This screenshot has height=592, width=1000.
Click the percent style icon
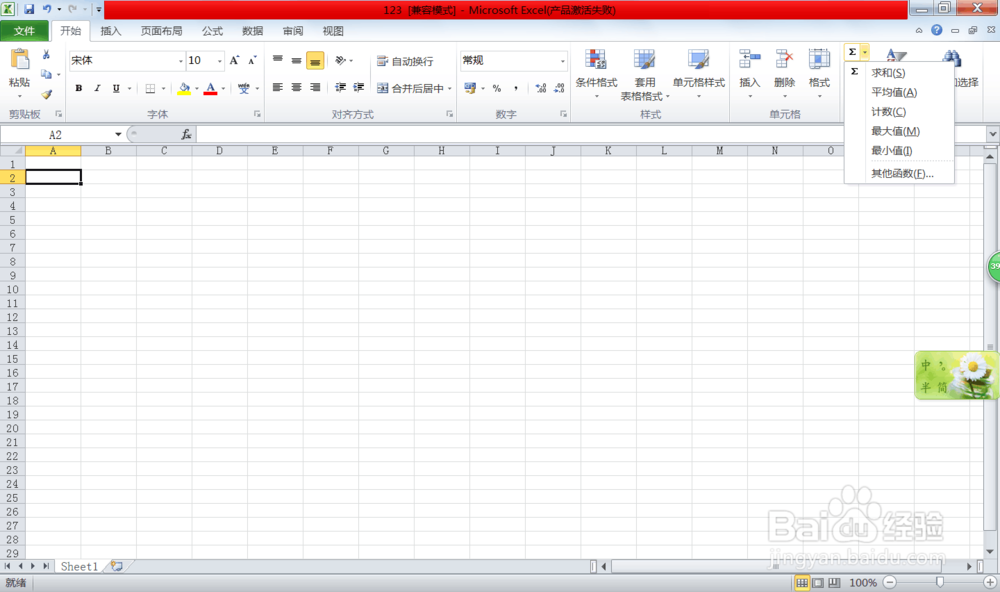pyautogui.click(x=497, y=88)
